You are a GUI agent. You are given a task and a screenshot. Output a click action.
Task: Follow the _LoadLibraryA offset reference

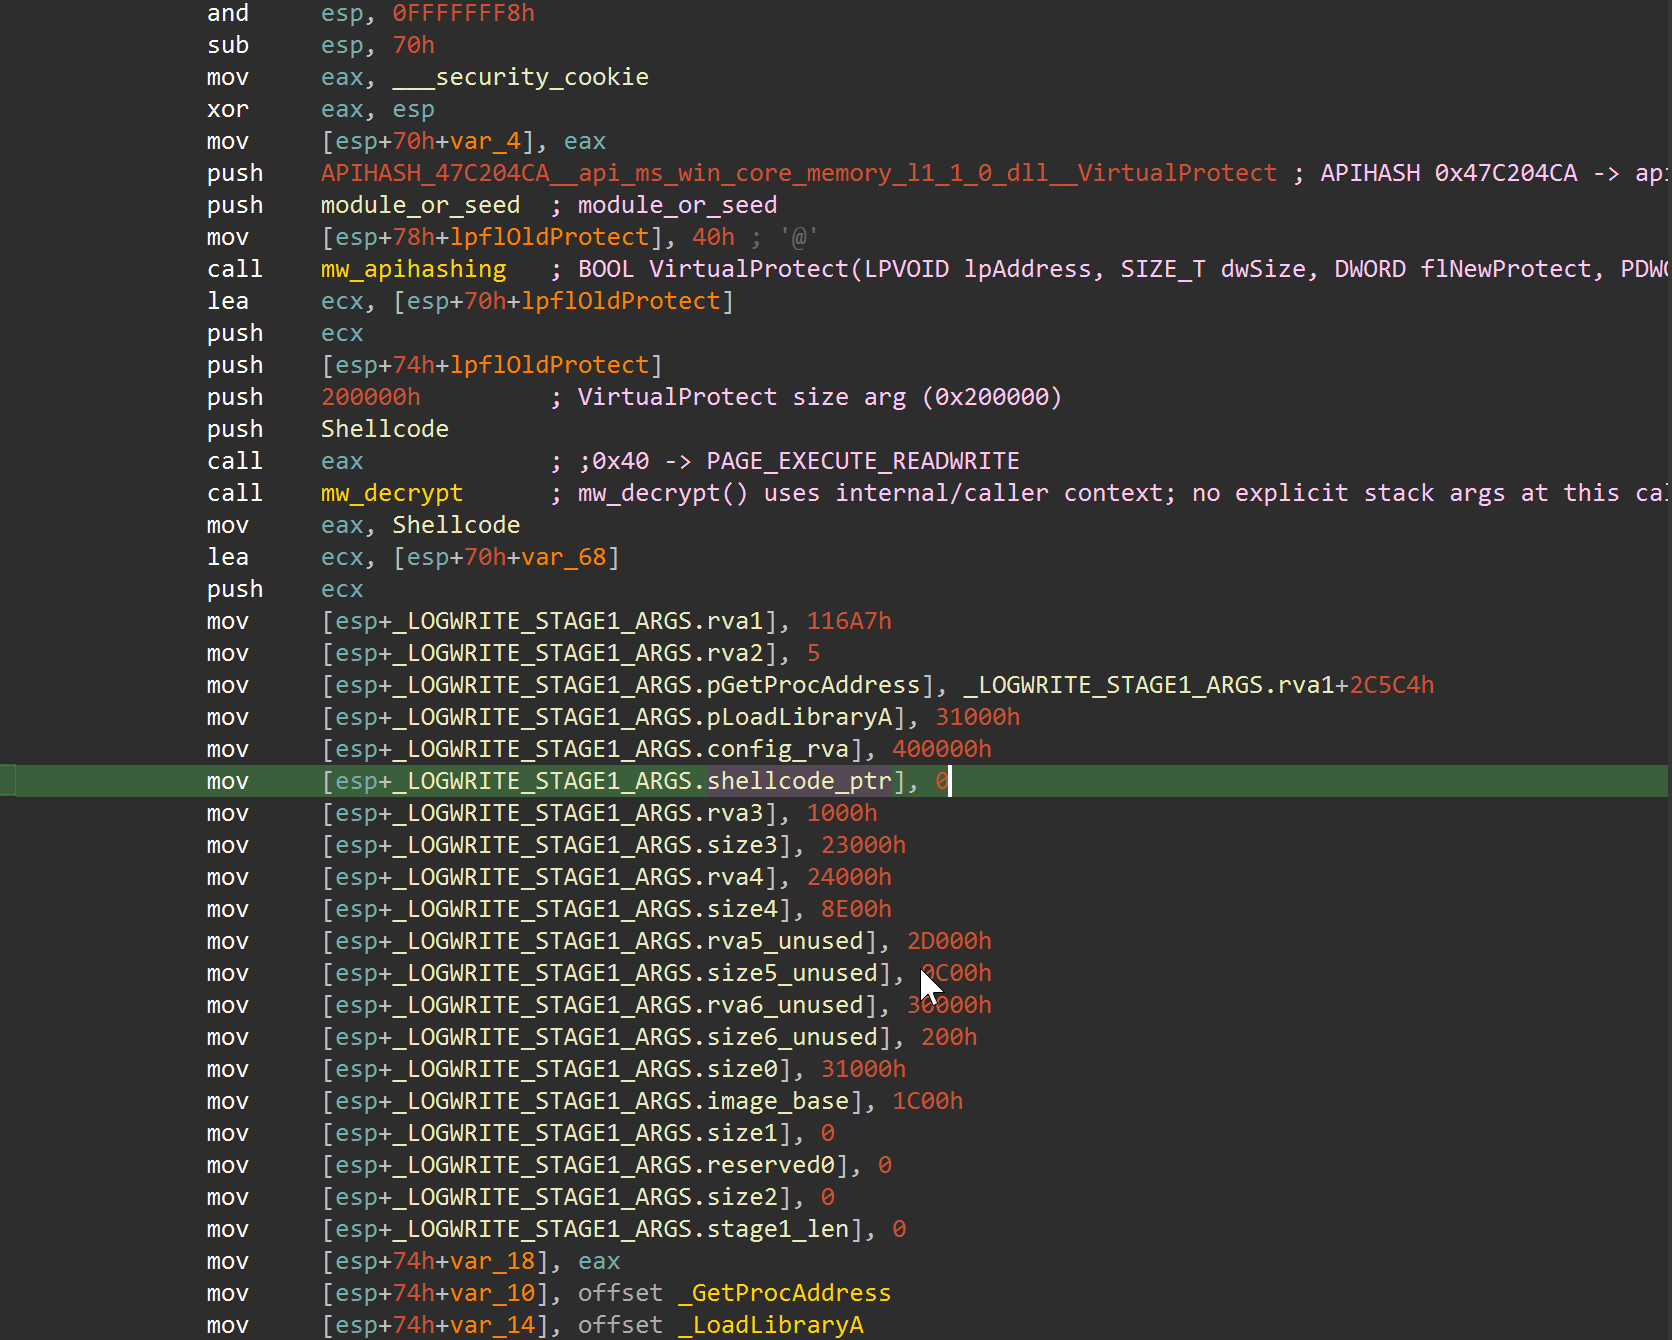click(x=770, y=1325)
